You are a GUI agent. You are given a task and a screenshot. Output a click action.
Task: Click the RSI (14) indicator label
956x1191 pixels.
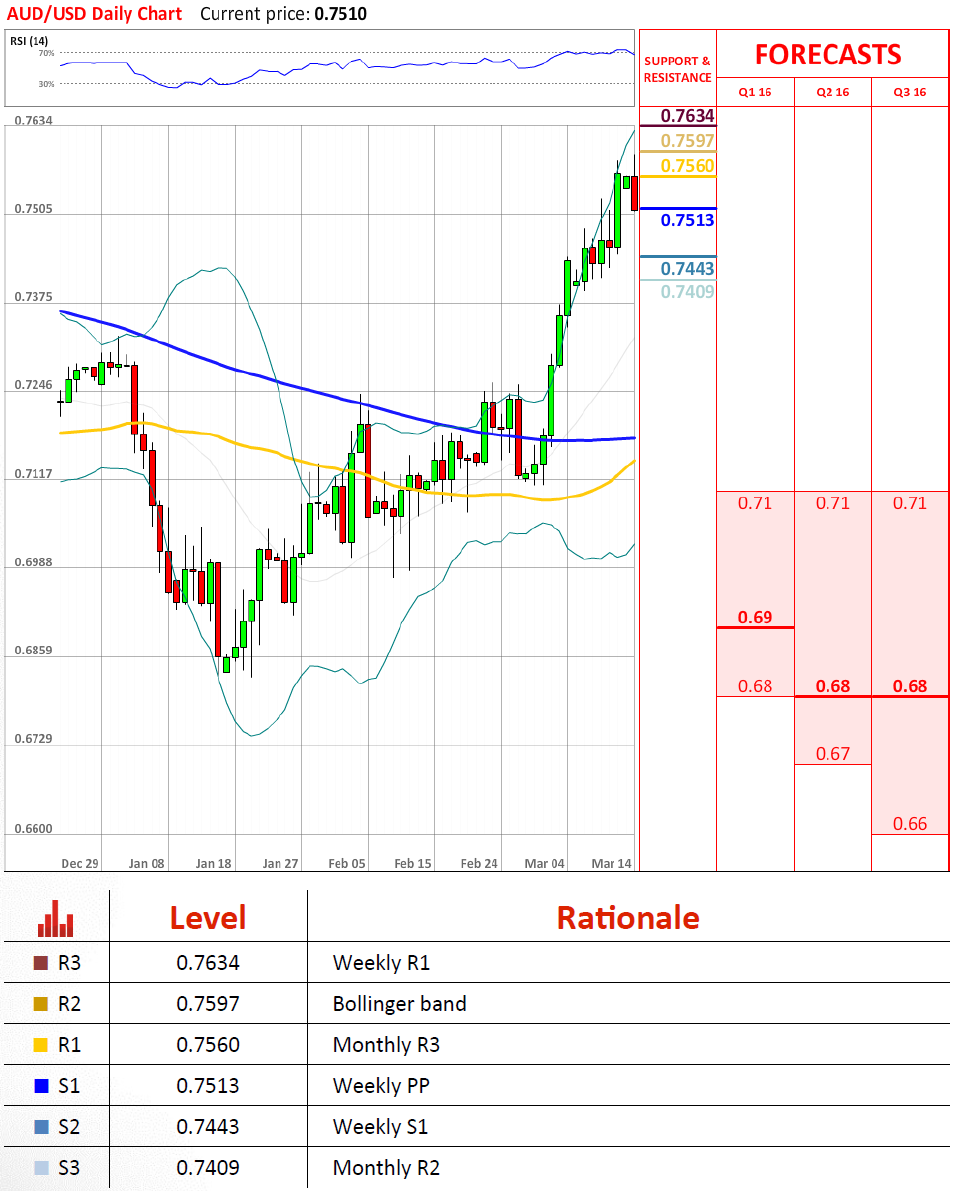pos(29,41)
